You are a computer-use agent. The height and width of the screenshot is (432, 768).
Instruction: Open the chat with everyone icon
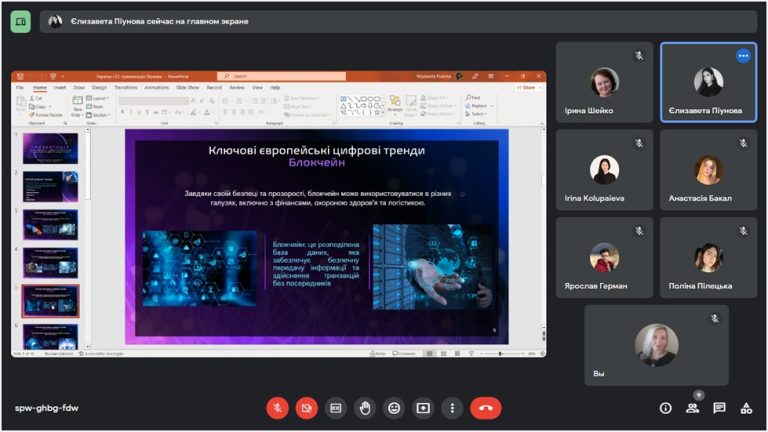[x=719, y=408]
